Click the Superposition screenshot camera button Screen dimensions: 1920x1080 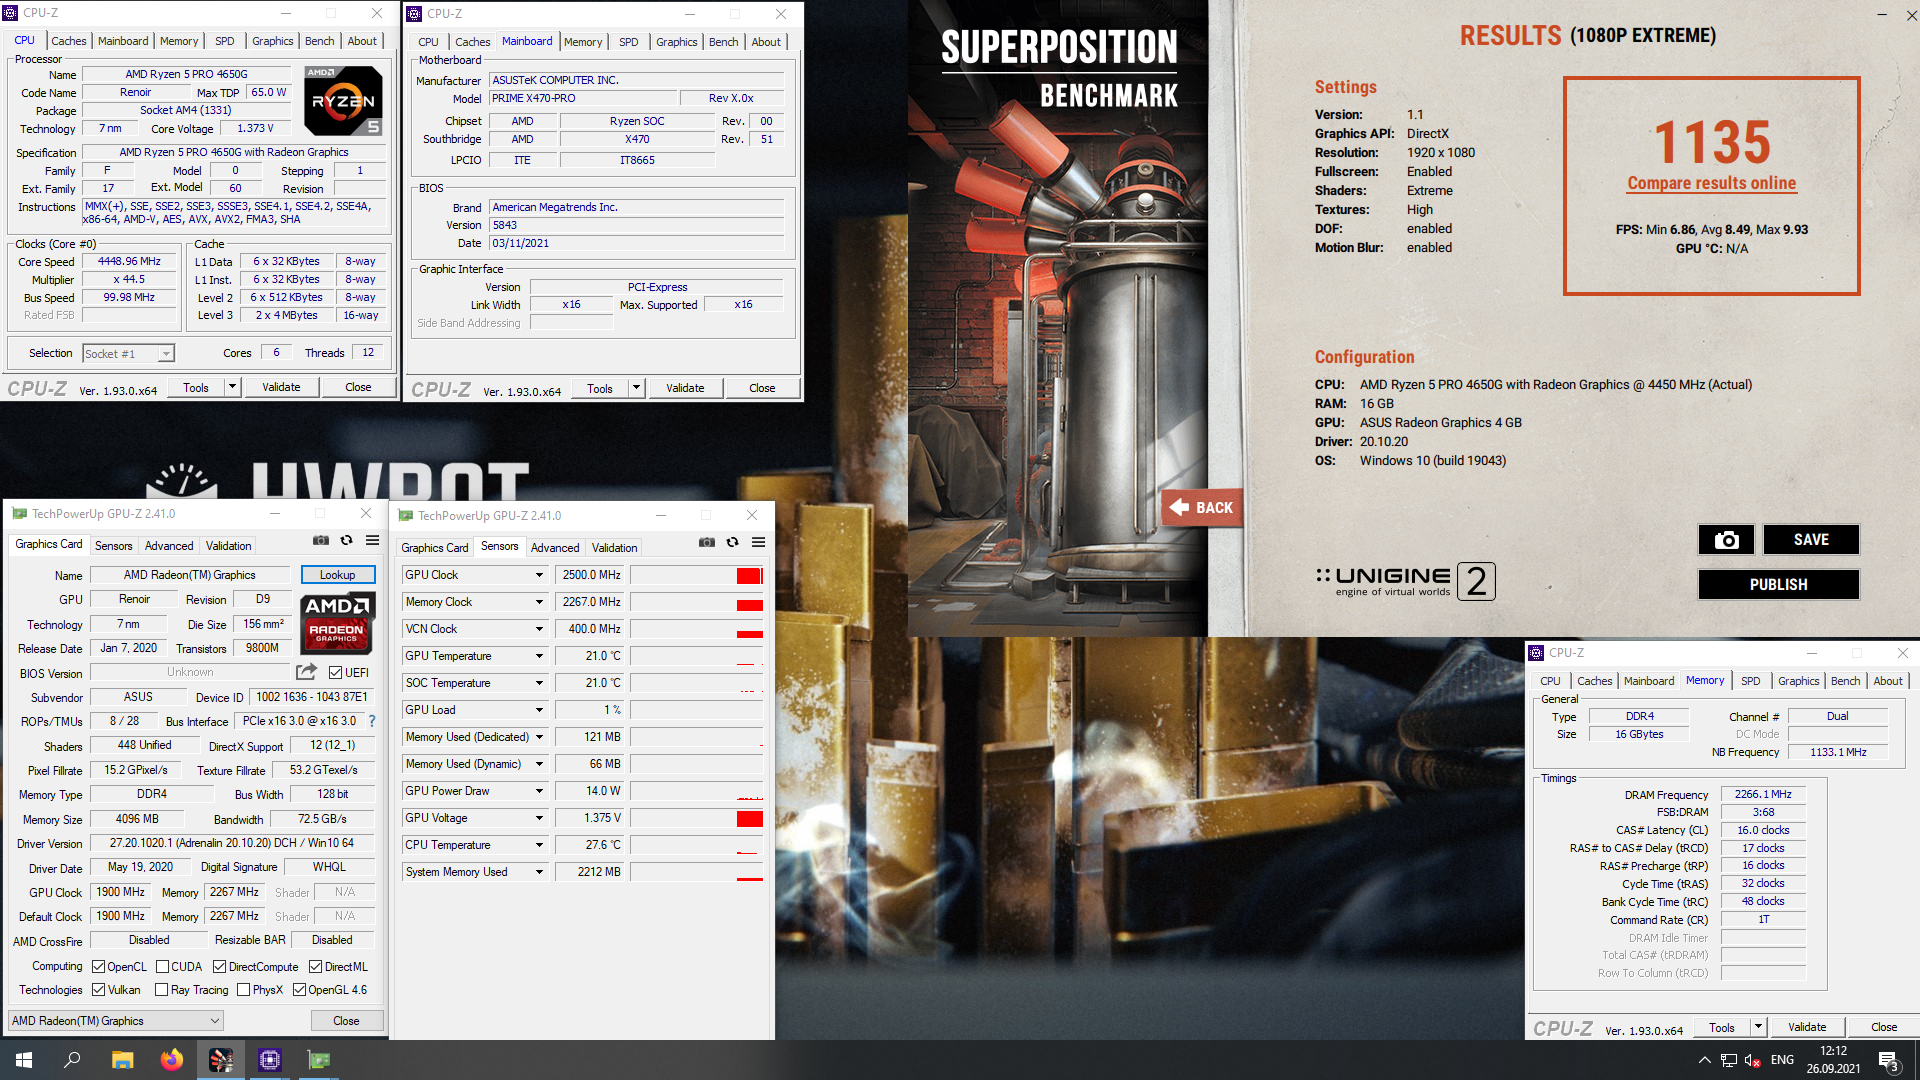pyautogui.click(x=1726, y=540)
